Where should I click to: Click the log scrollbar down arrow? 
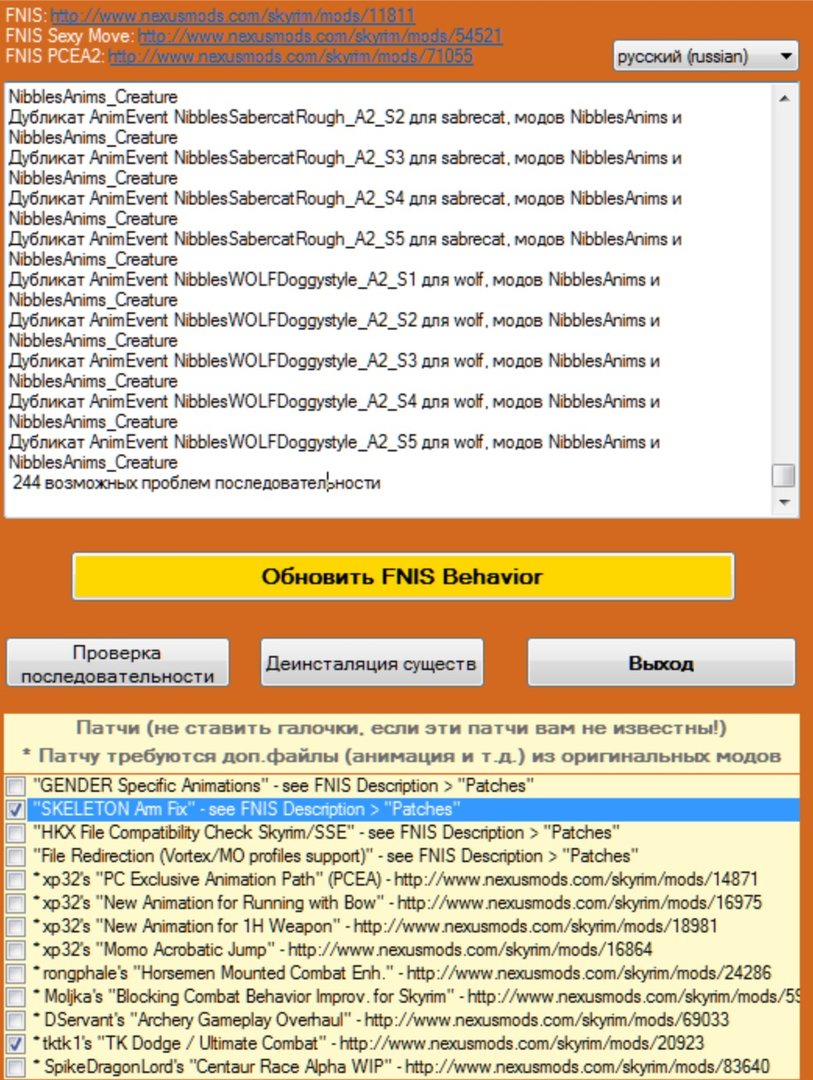point(784,501)
